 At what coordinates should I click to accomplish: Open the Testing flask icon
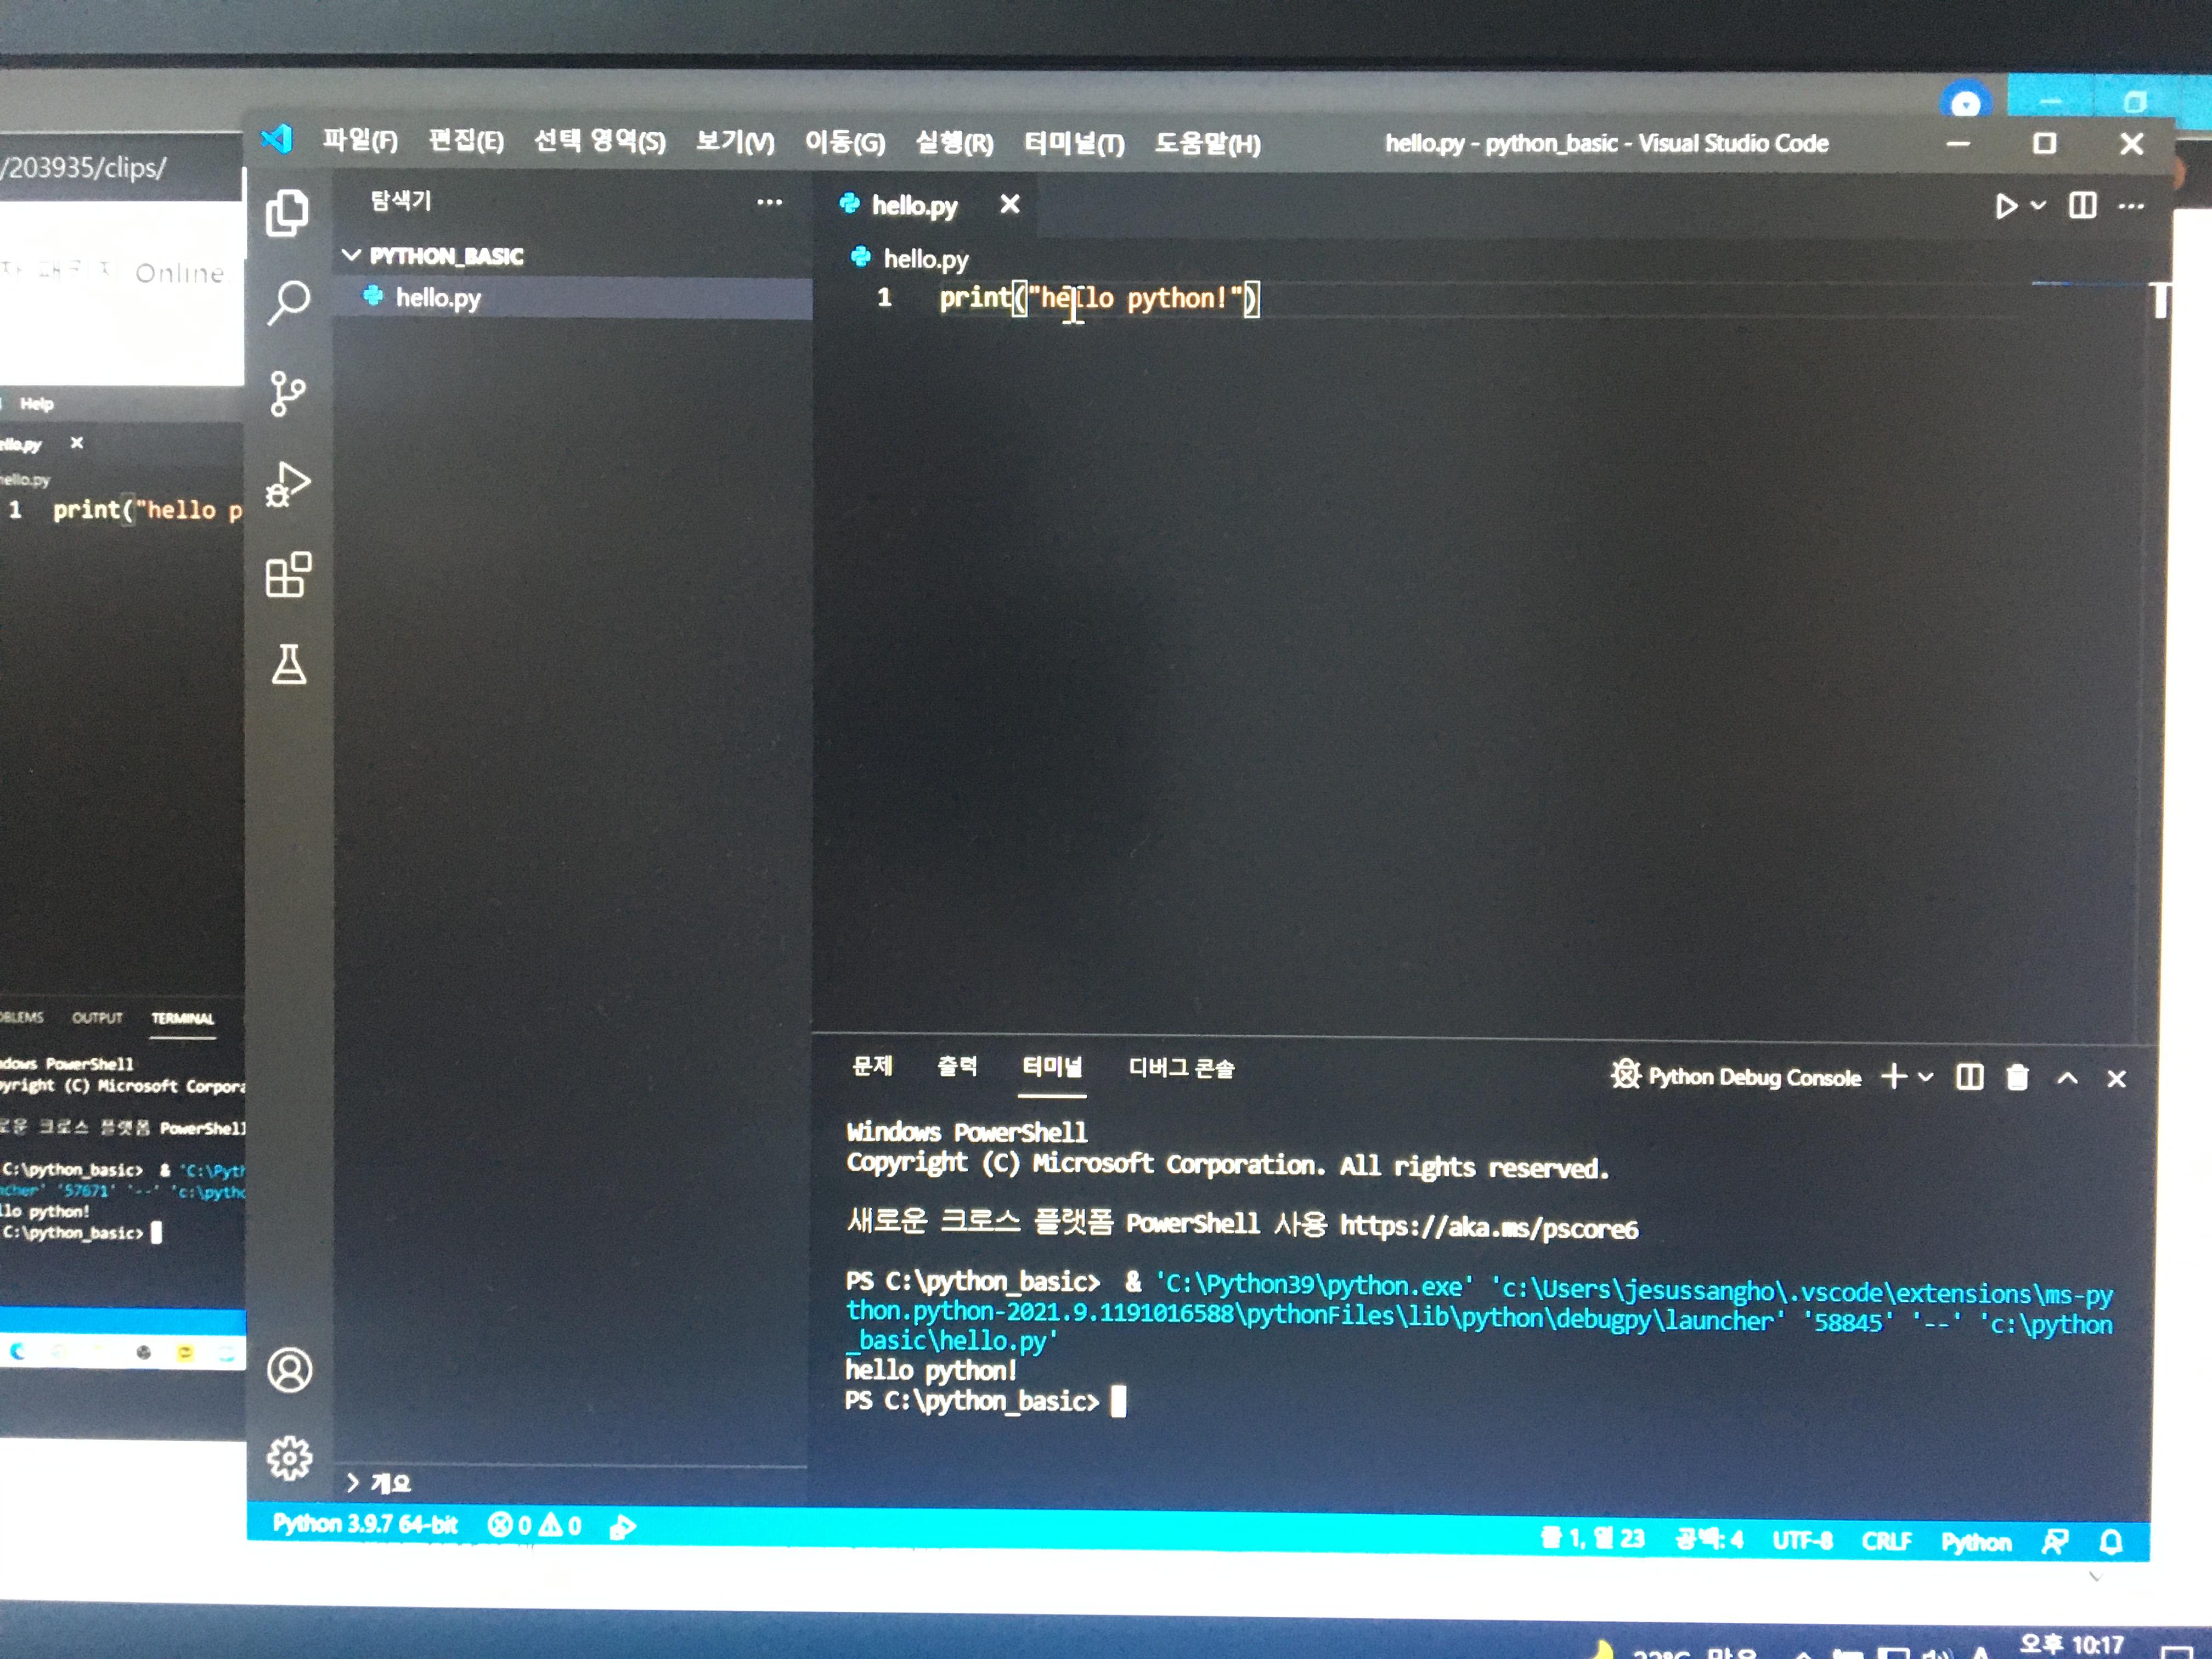[288, 664]
